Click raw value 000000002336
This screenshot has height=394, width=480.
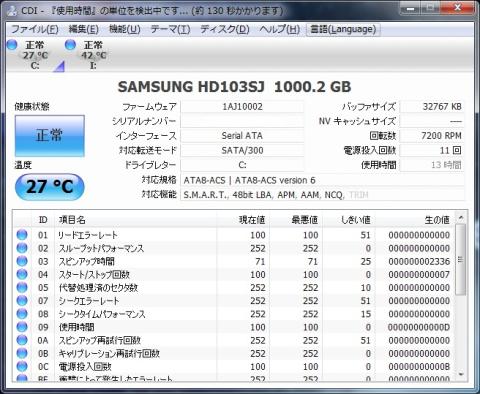pyautogui.click(x=419, y=261)
